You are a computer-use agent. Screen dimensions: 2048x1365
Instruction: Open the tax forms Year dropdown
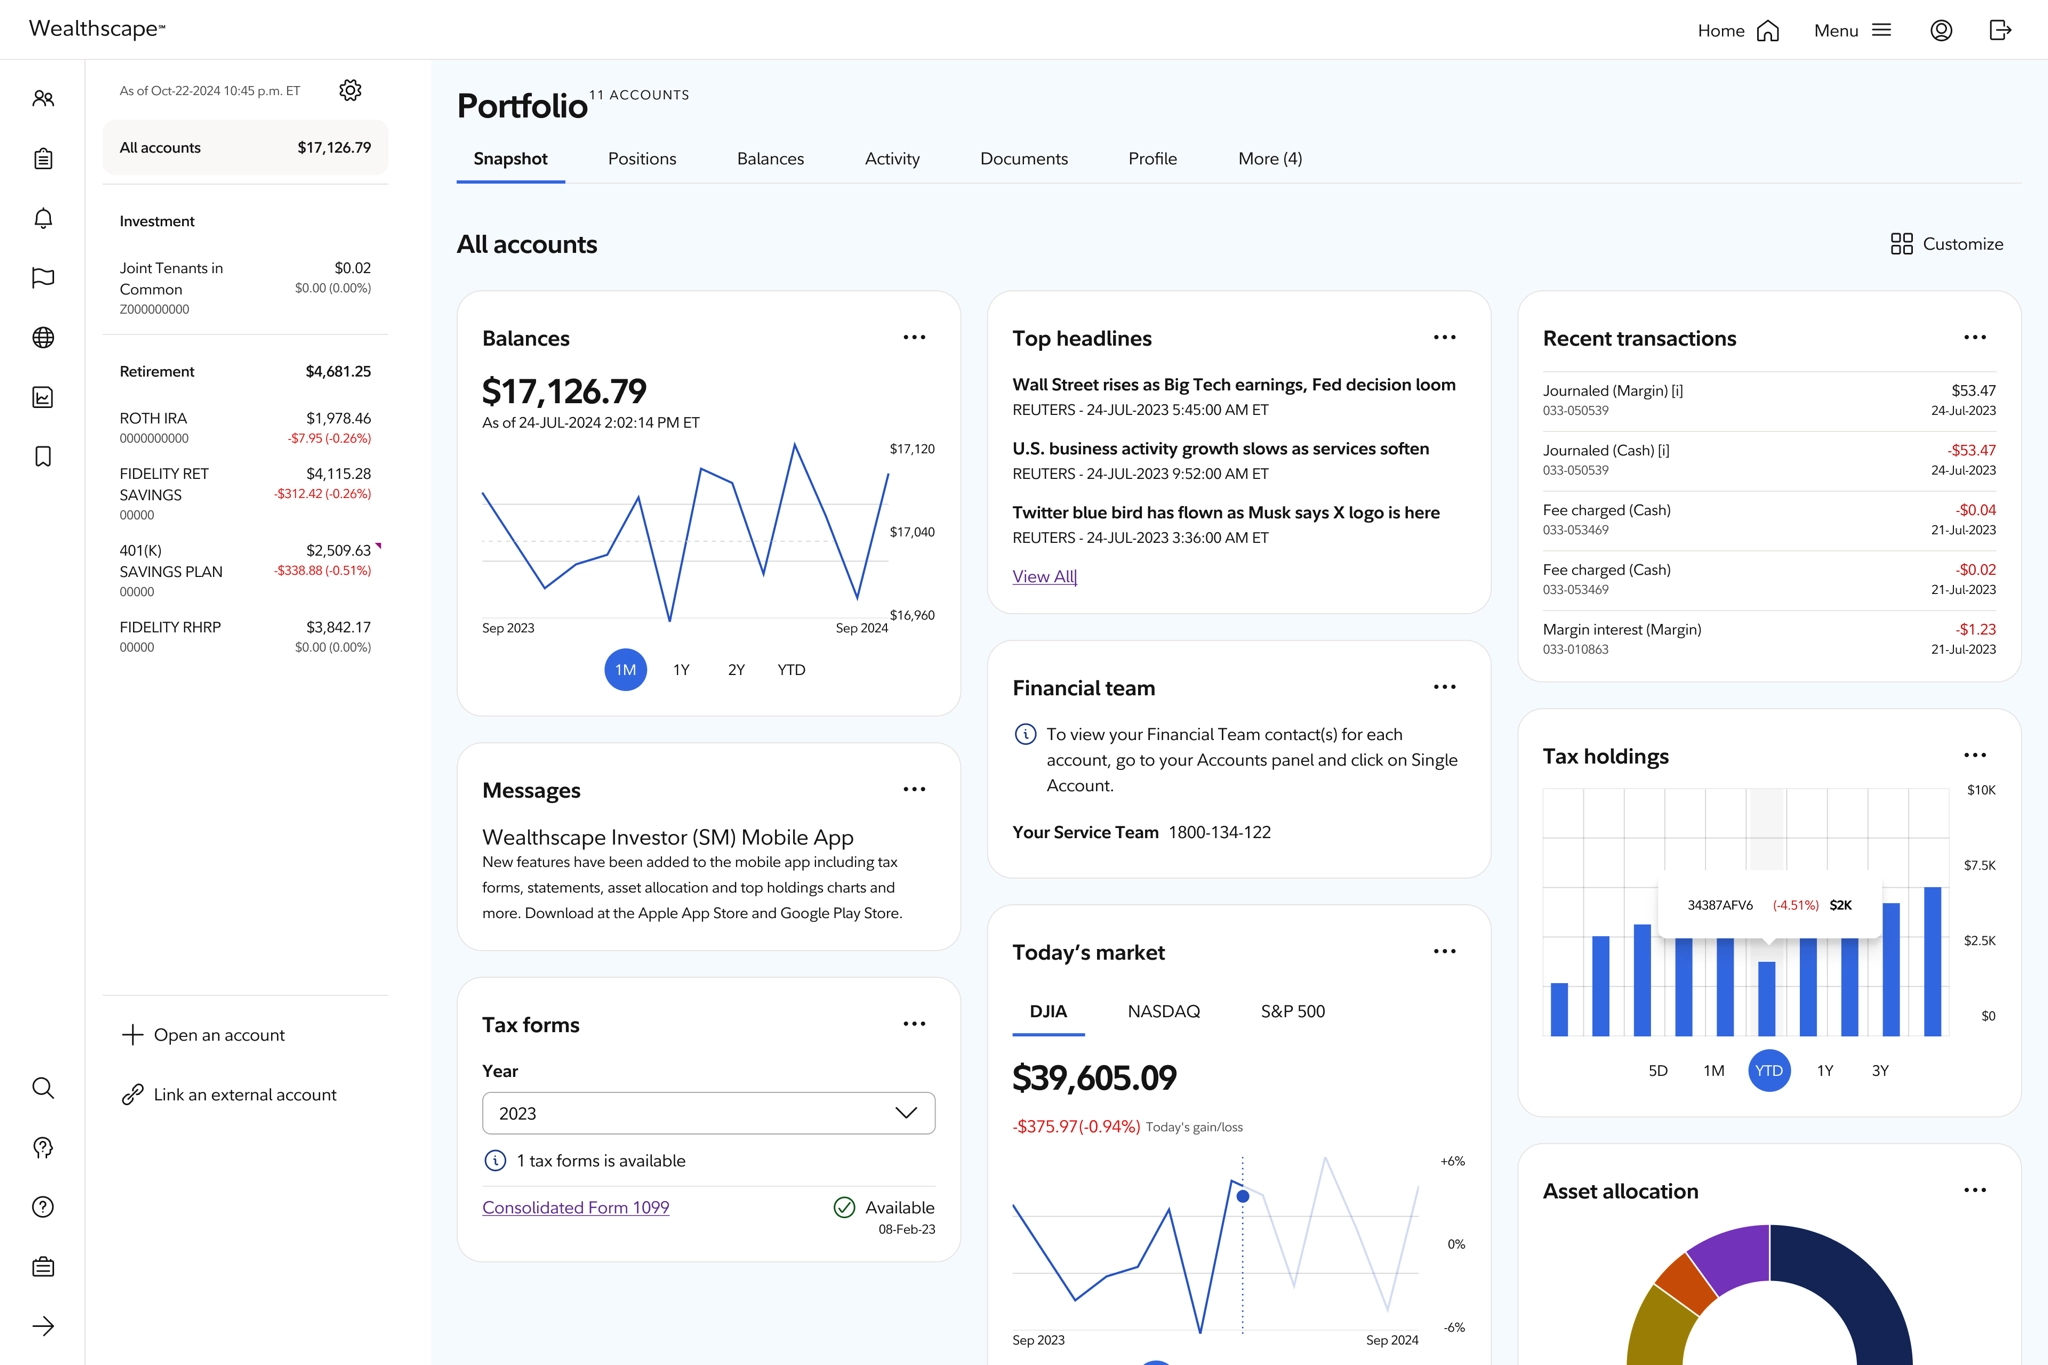click(x=708, y=1113)
